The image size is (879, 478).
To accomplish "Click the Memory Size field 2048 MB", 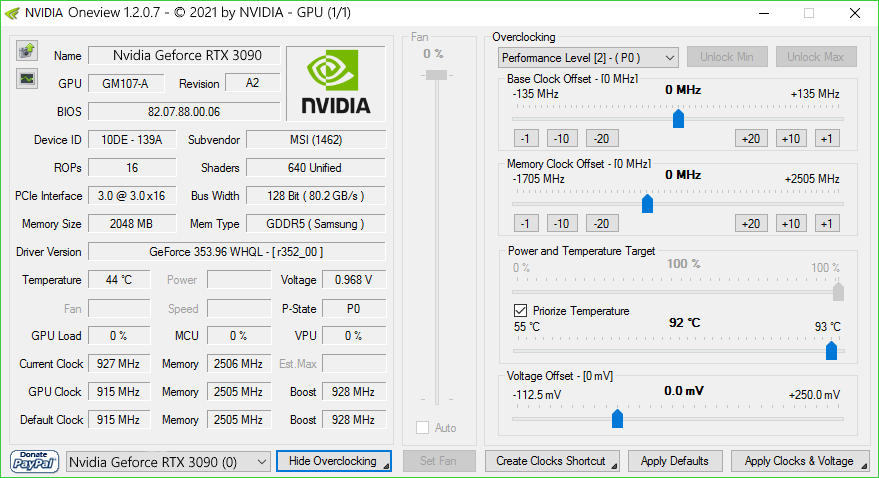I will point(132,224).
